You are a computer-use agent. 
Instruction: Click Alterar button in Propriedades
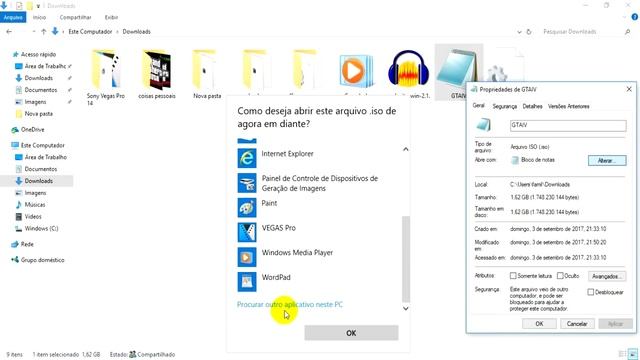[x=607, y=160]
